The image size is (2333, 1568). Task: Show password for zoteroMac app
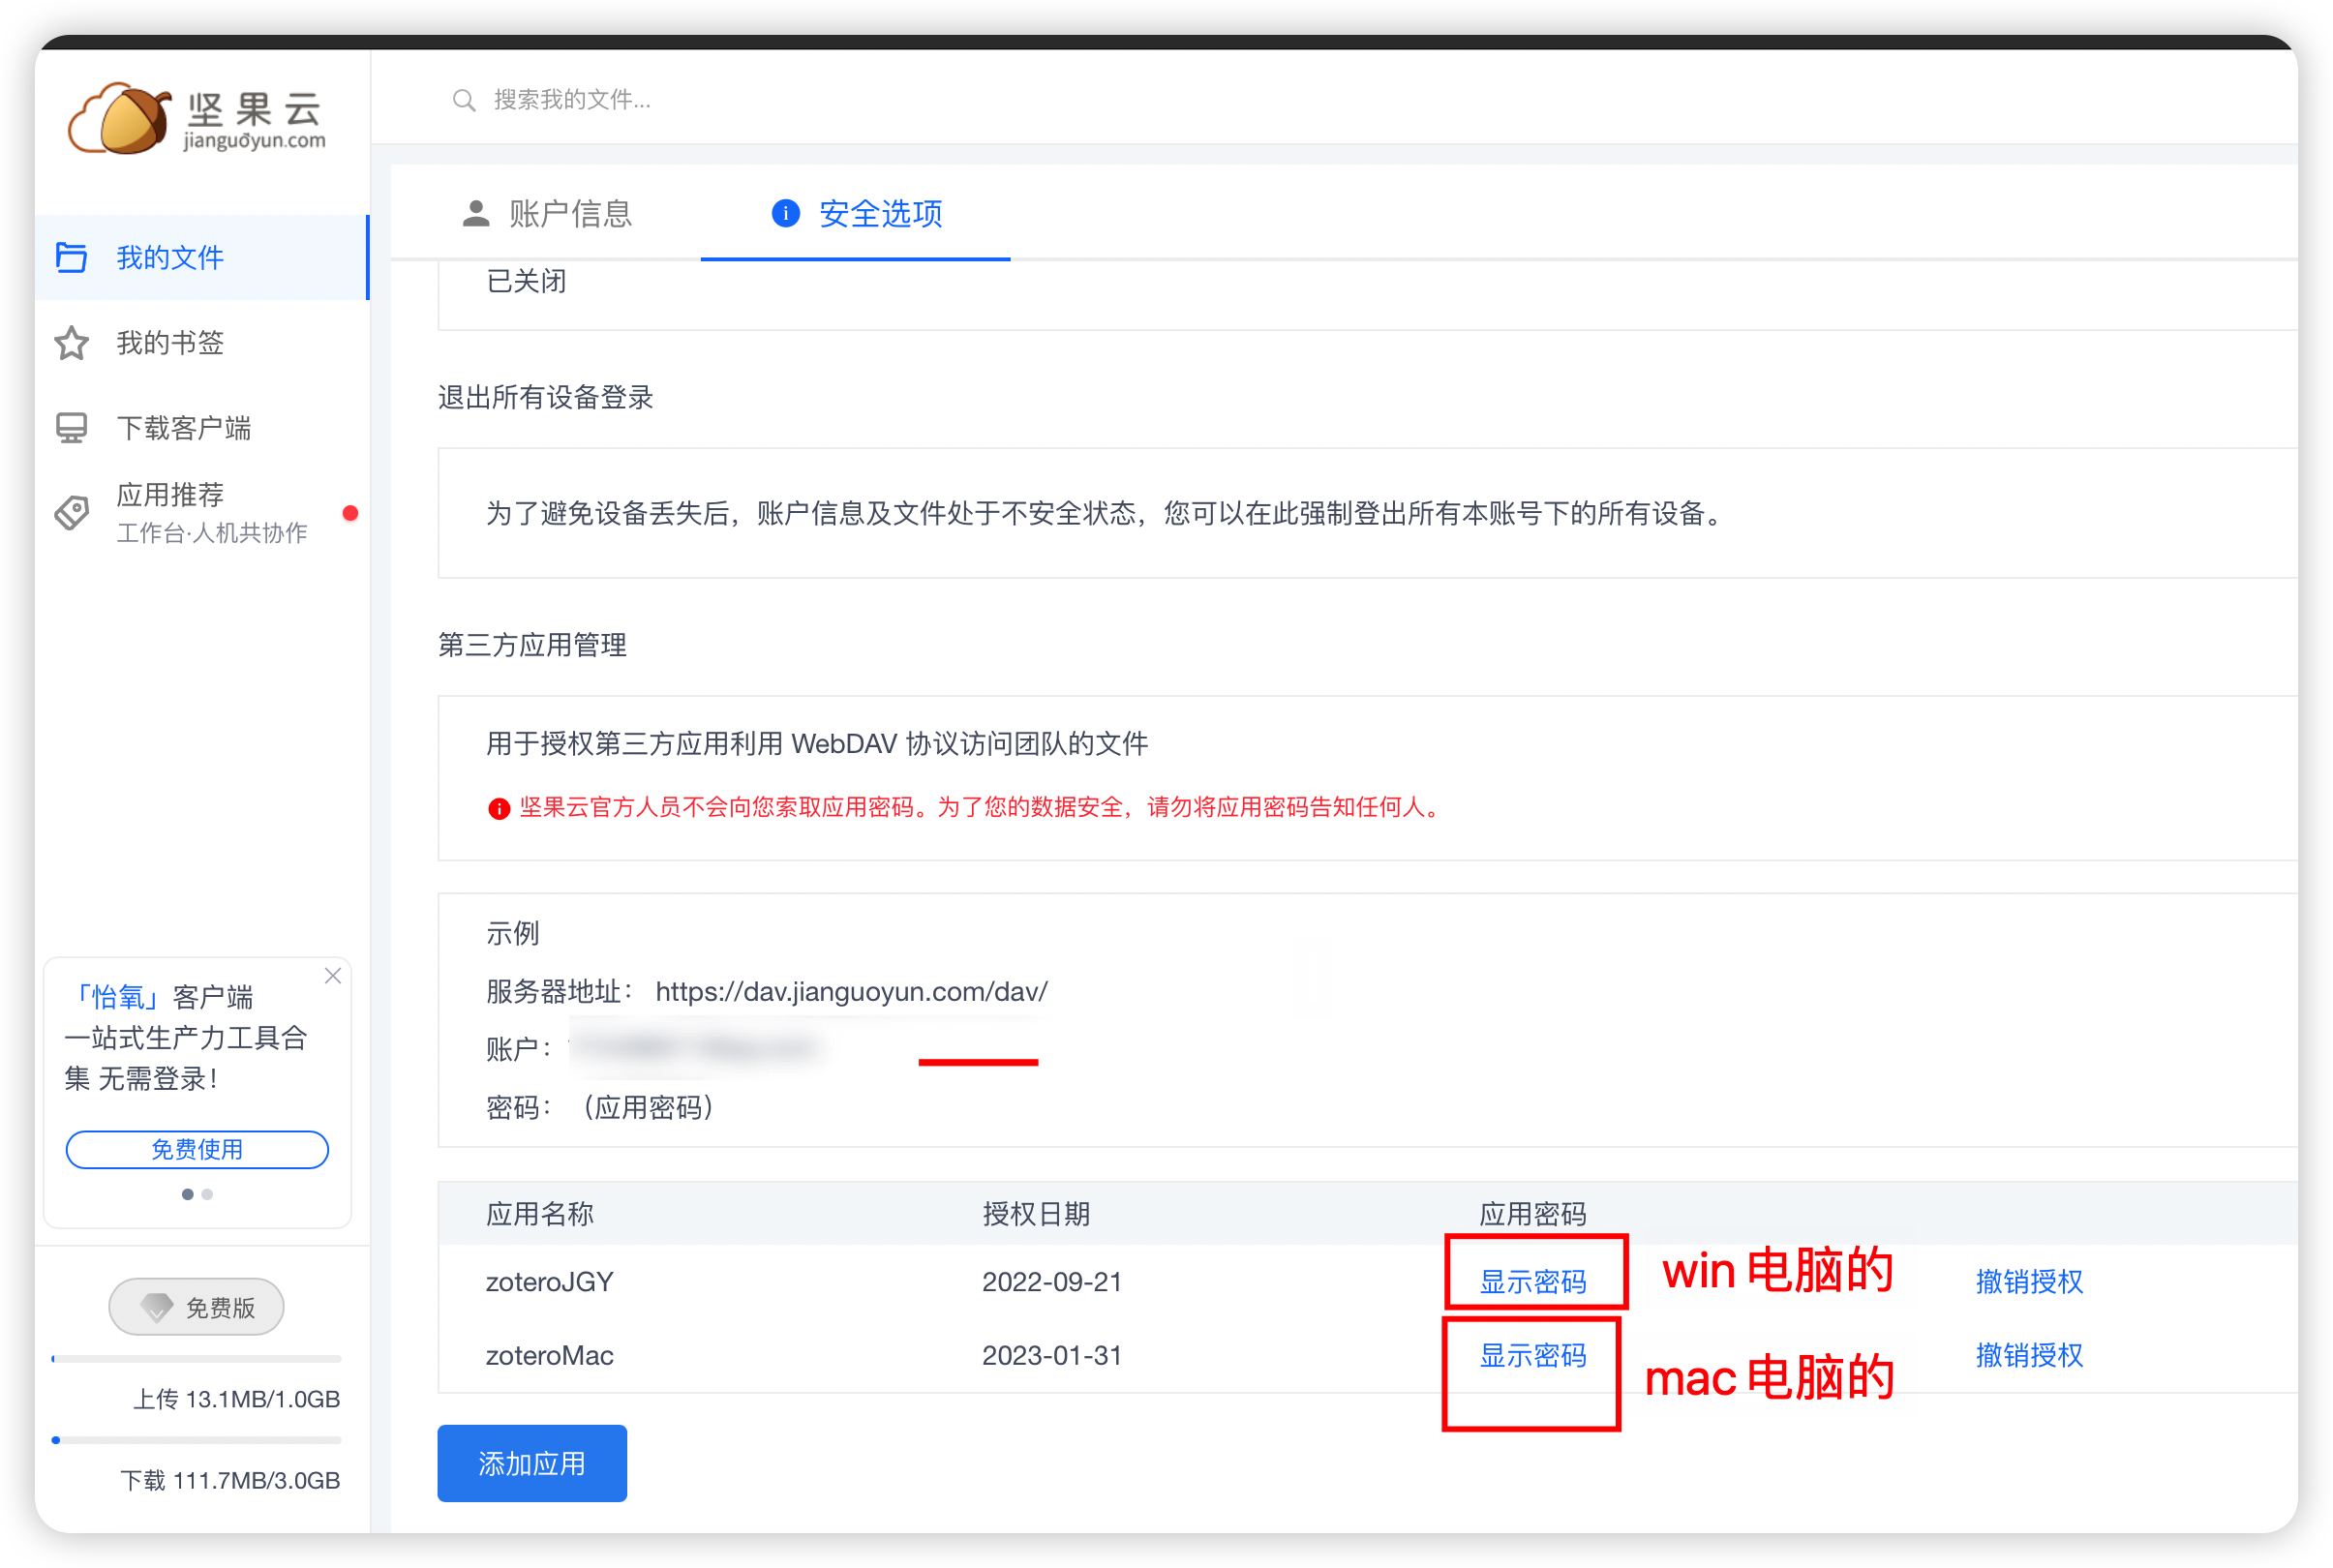pos(1532,1355)
